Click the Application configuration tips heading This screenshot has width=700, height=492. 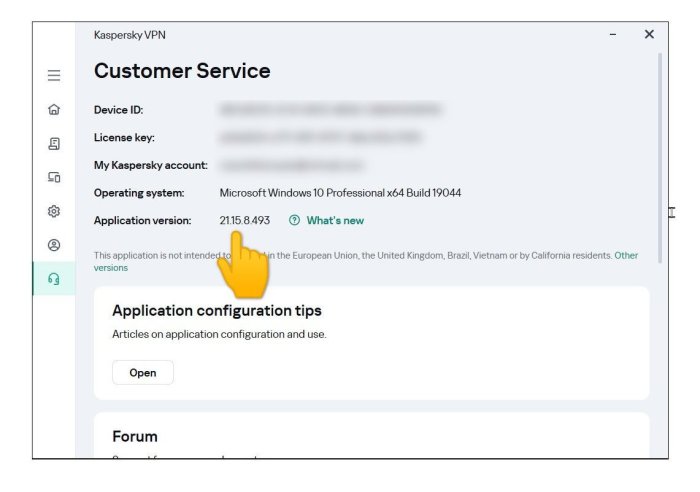pos(217,310)
